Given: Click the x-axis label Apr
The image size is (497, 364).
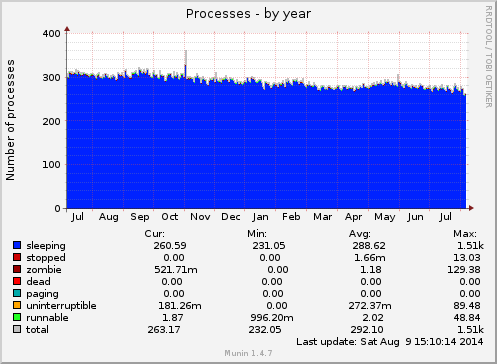Looking at the screenshot, I should (x=354, y=217).
